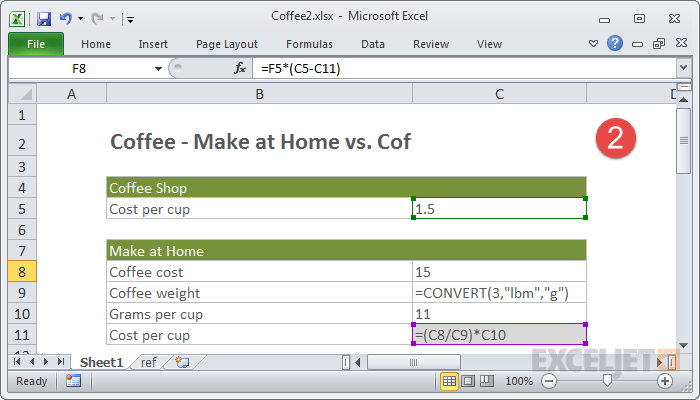Image resolution: width=700 pixels, height=400 pixels.
Task: Select the highlighted row 8 header
Action: click(x=22, y=272)
